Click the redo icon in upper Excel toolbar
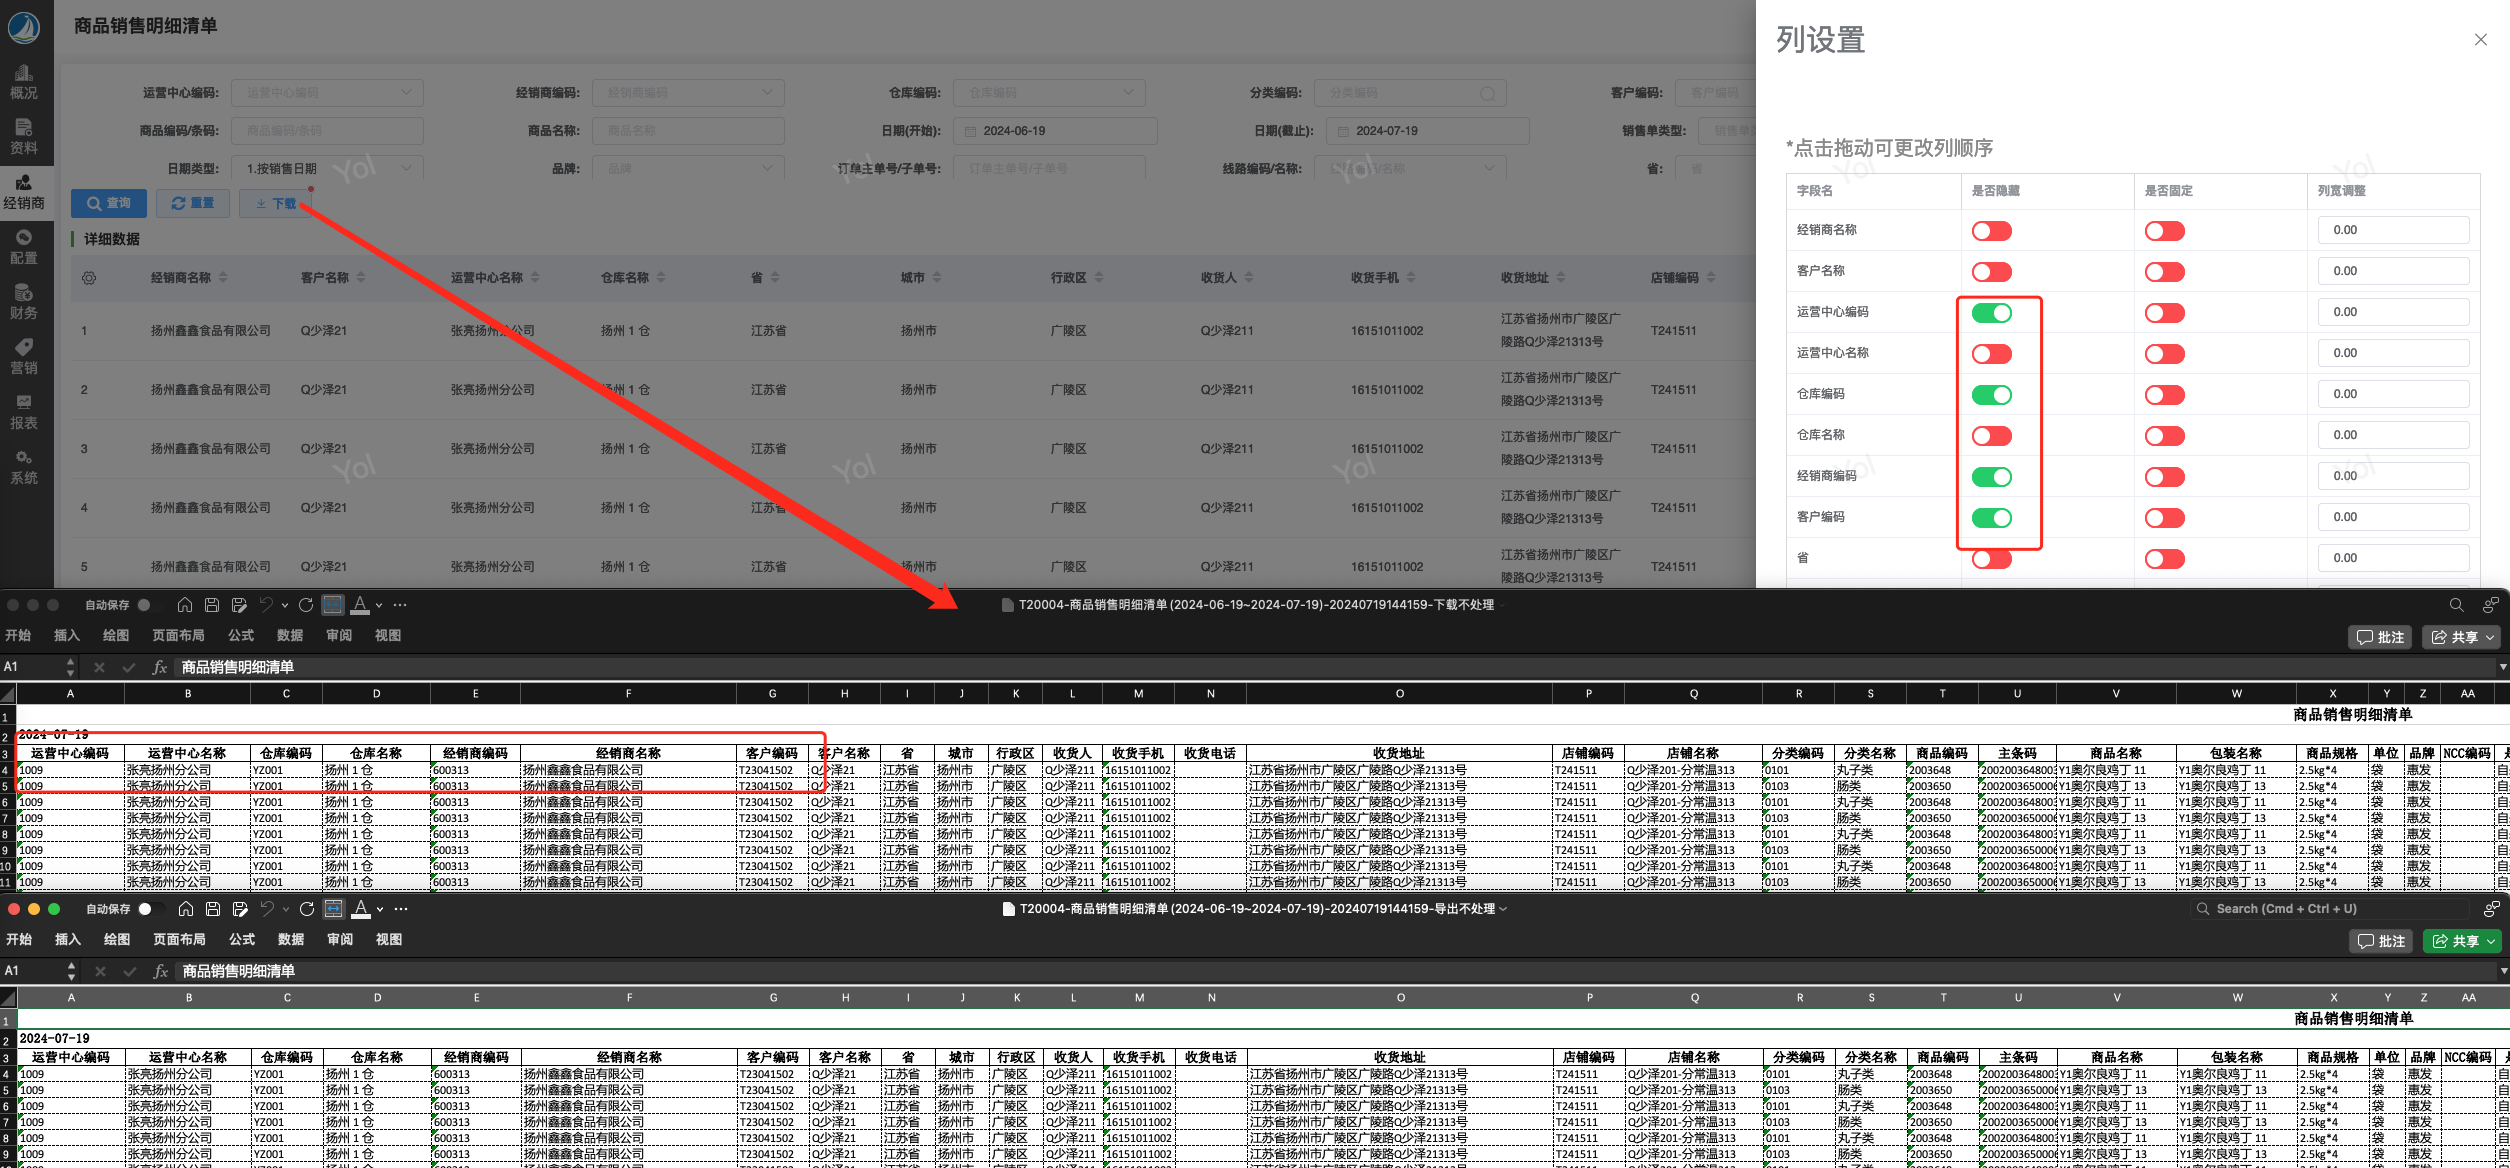 (x=306, y=605)
